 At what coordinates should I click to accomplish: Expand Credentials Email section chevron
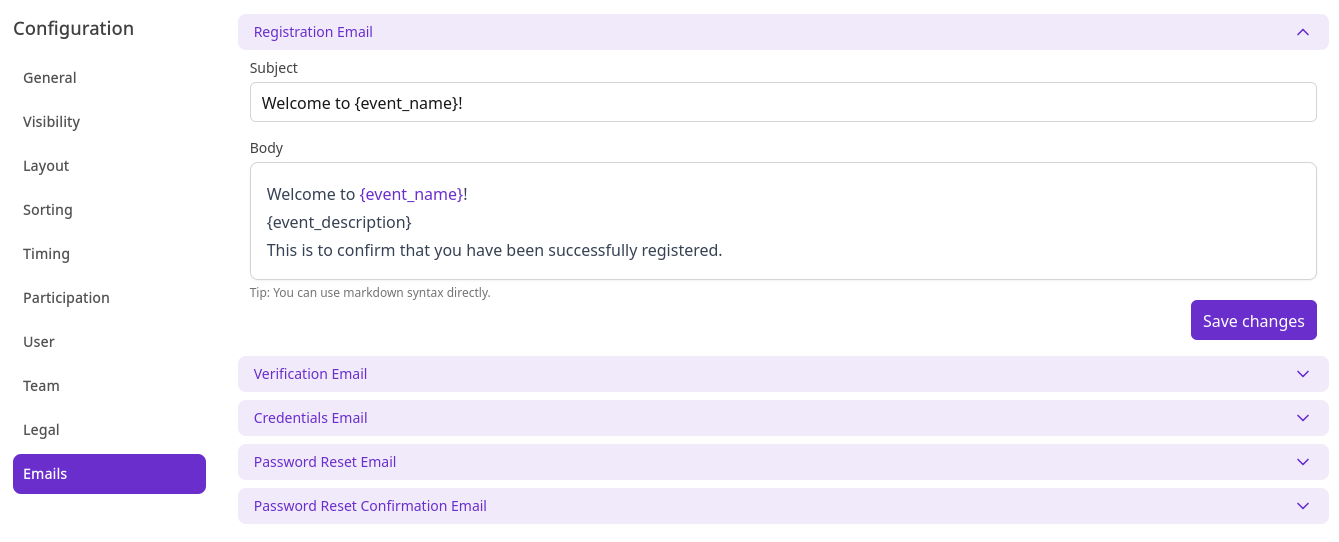[1302, 418]
